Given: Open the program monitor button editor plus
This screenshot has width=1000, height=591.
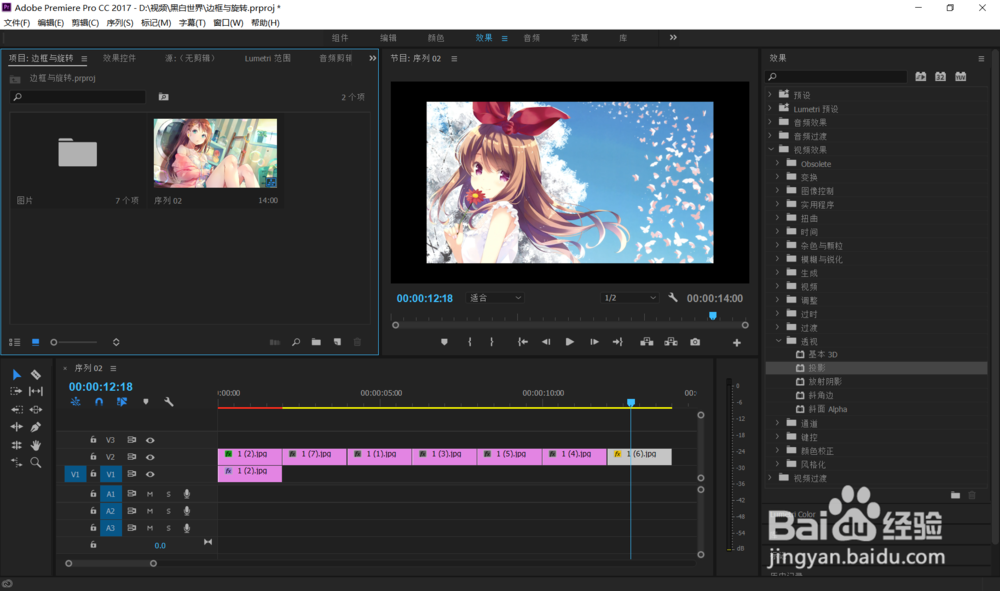Looking at the screenshot, I should coord(737,343).
